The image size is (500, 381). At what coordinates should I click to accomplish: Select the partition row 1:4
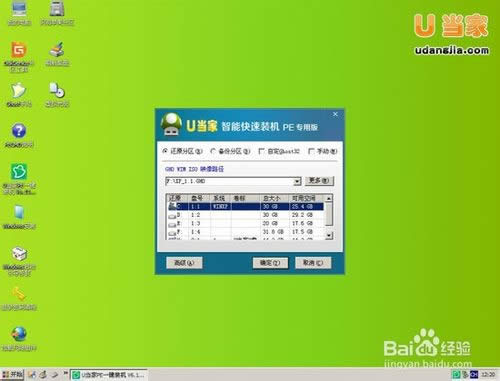(246, 232)
